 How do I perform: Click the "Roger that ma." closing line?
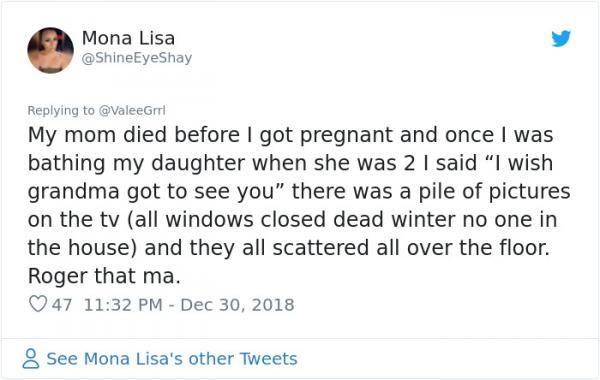click(104, 276)
